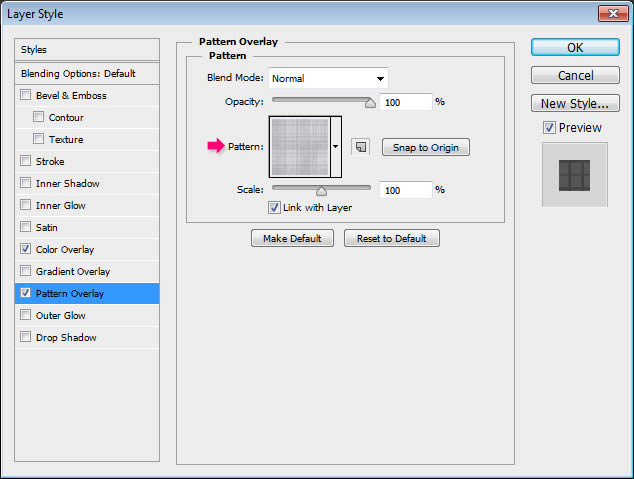Tick the Inner Glow checkbox
Image resolution: width=634 pixels, height=479 pixels.
pyautogui.click(x=25, y=205)
